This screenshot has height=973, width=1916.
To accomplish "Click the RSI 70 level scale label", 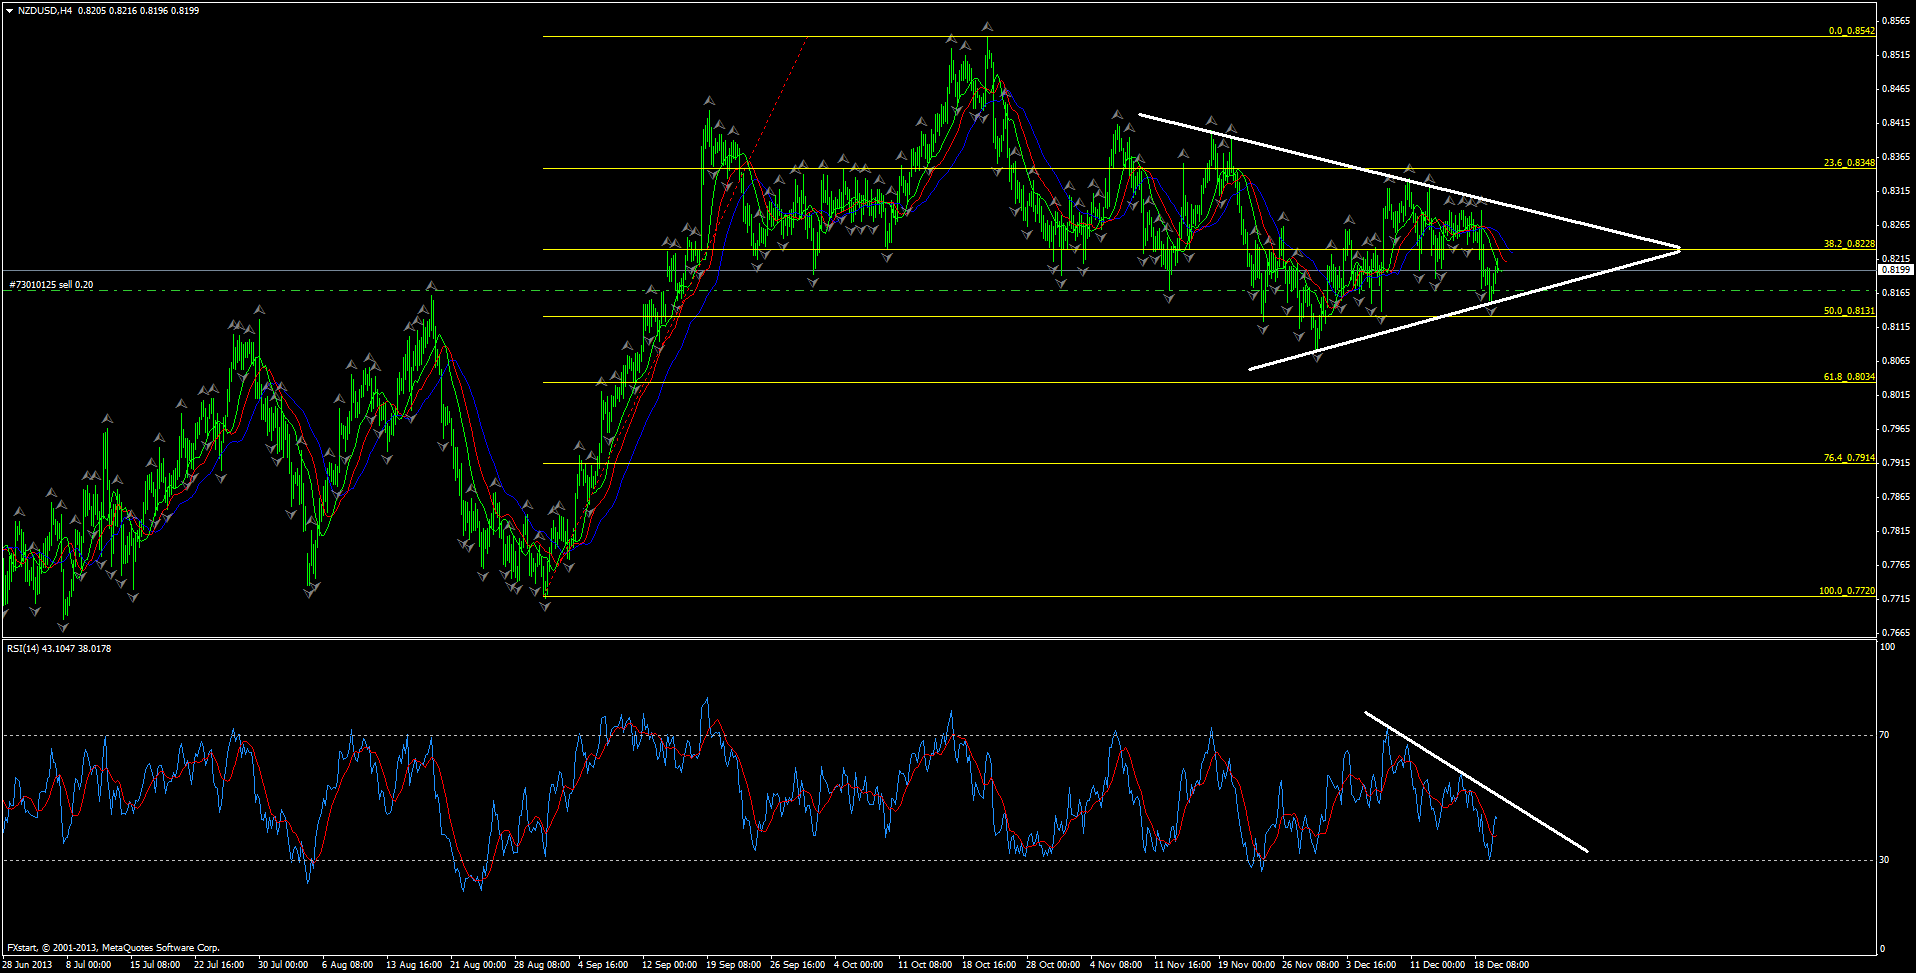I will click(1884, 735).
